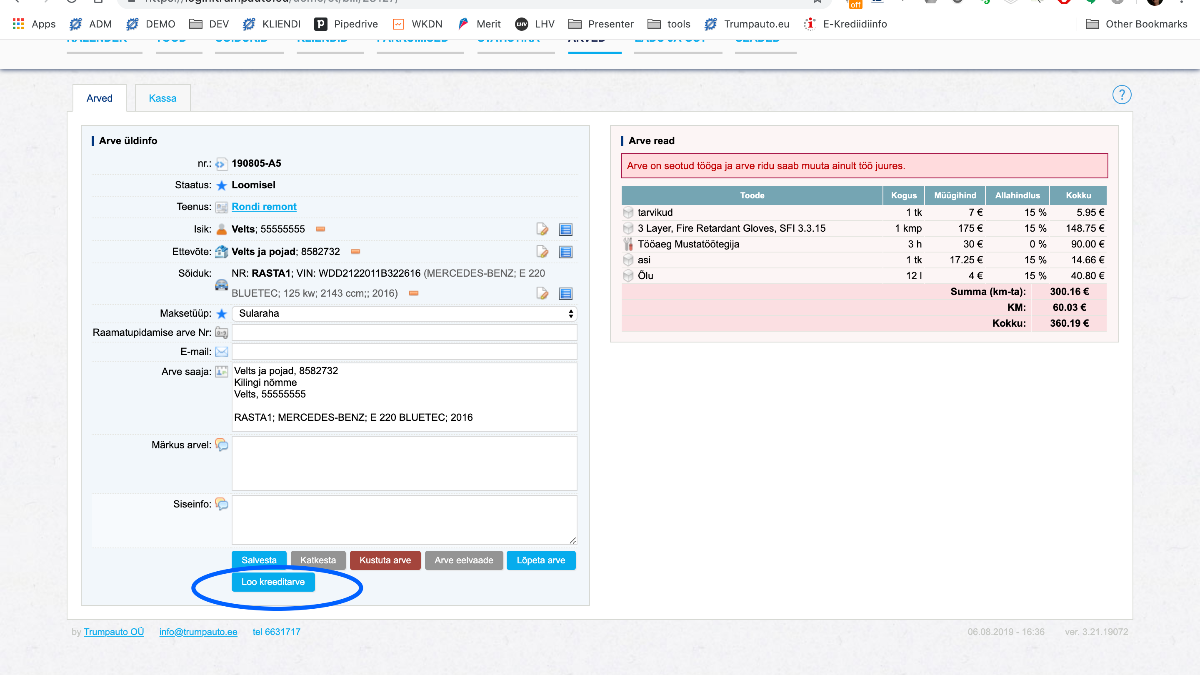Viewport: 1200px width, 675px height.
Task: Click the edit icon in the Ettevõte row
Action: pos(543,252)
